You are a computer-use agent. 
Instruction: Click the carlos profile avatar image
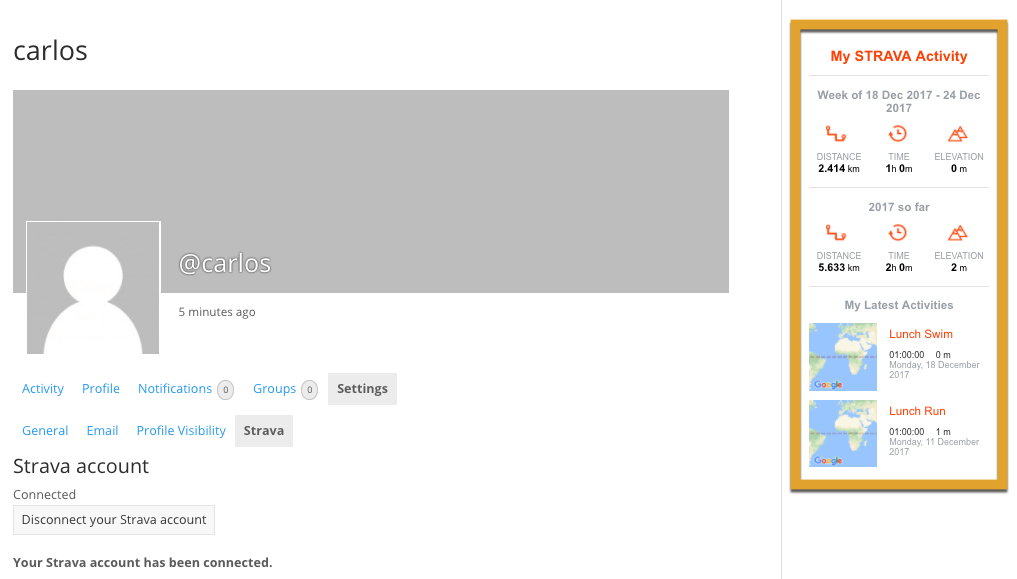[93, 288]
